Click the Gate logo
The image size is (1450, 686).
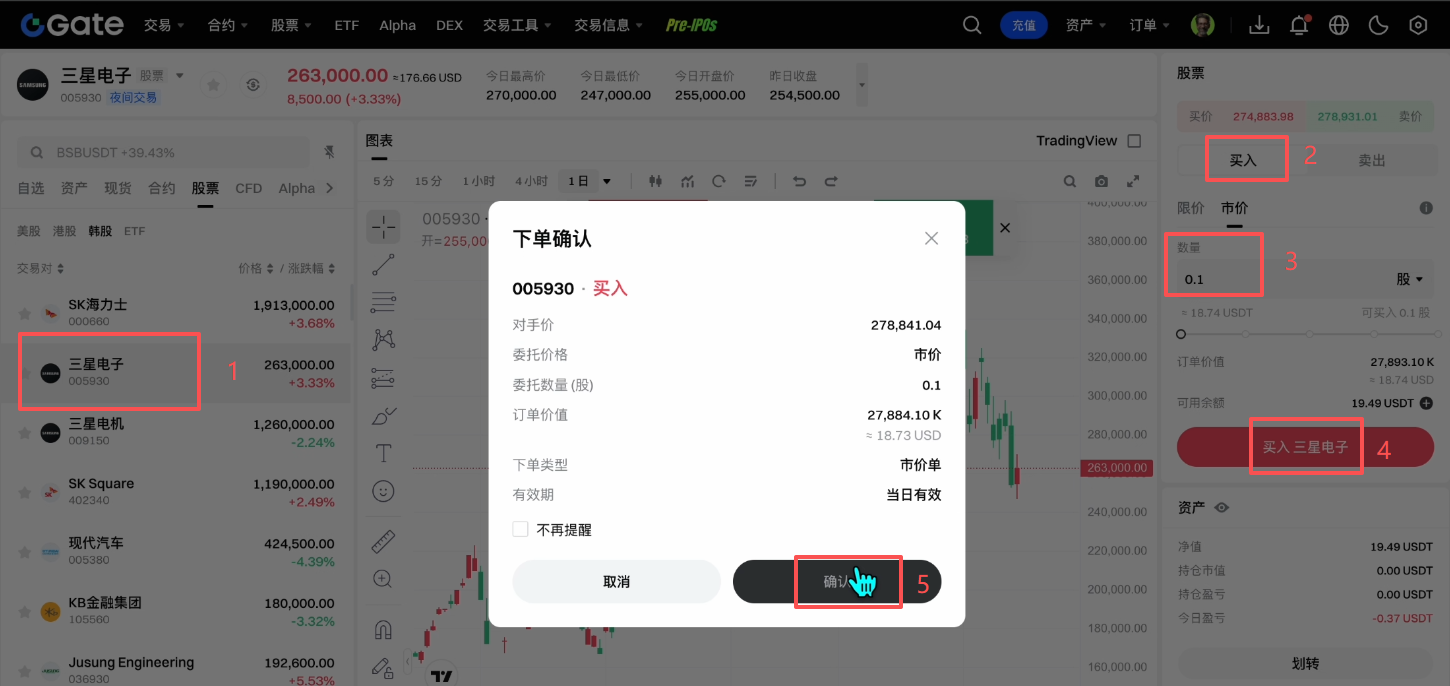pyautogui.click(x=72, y=25)
